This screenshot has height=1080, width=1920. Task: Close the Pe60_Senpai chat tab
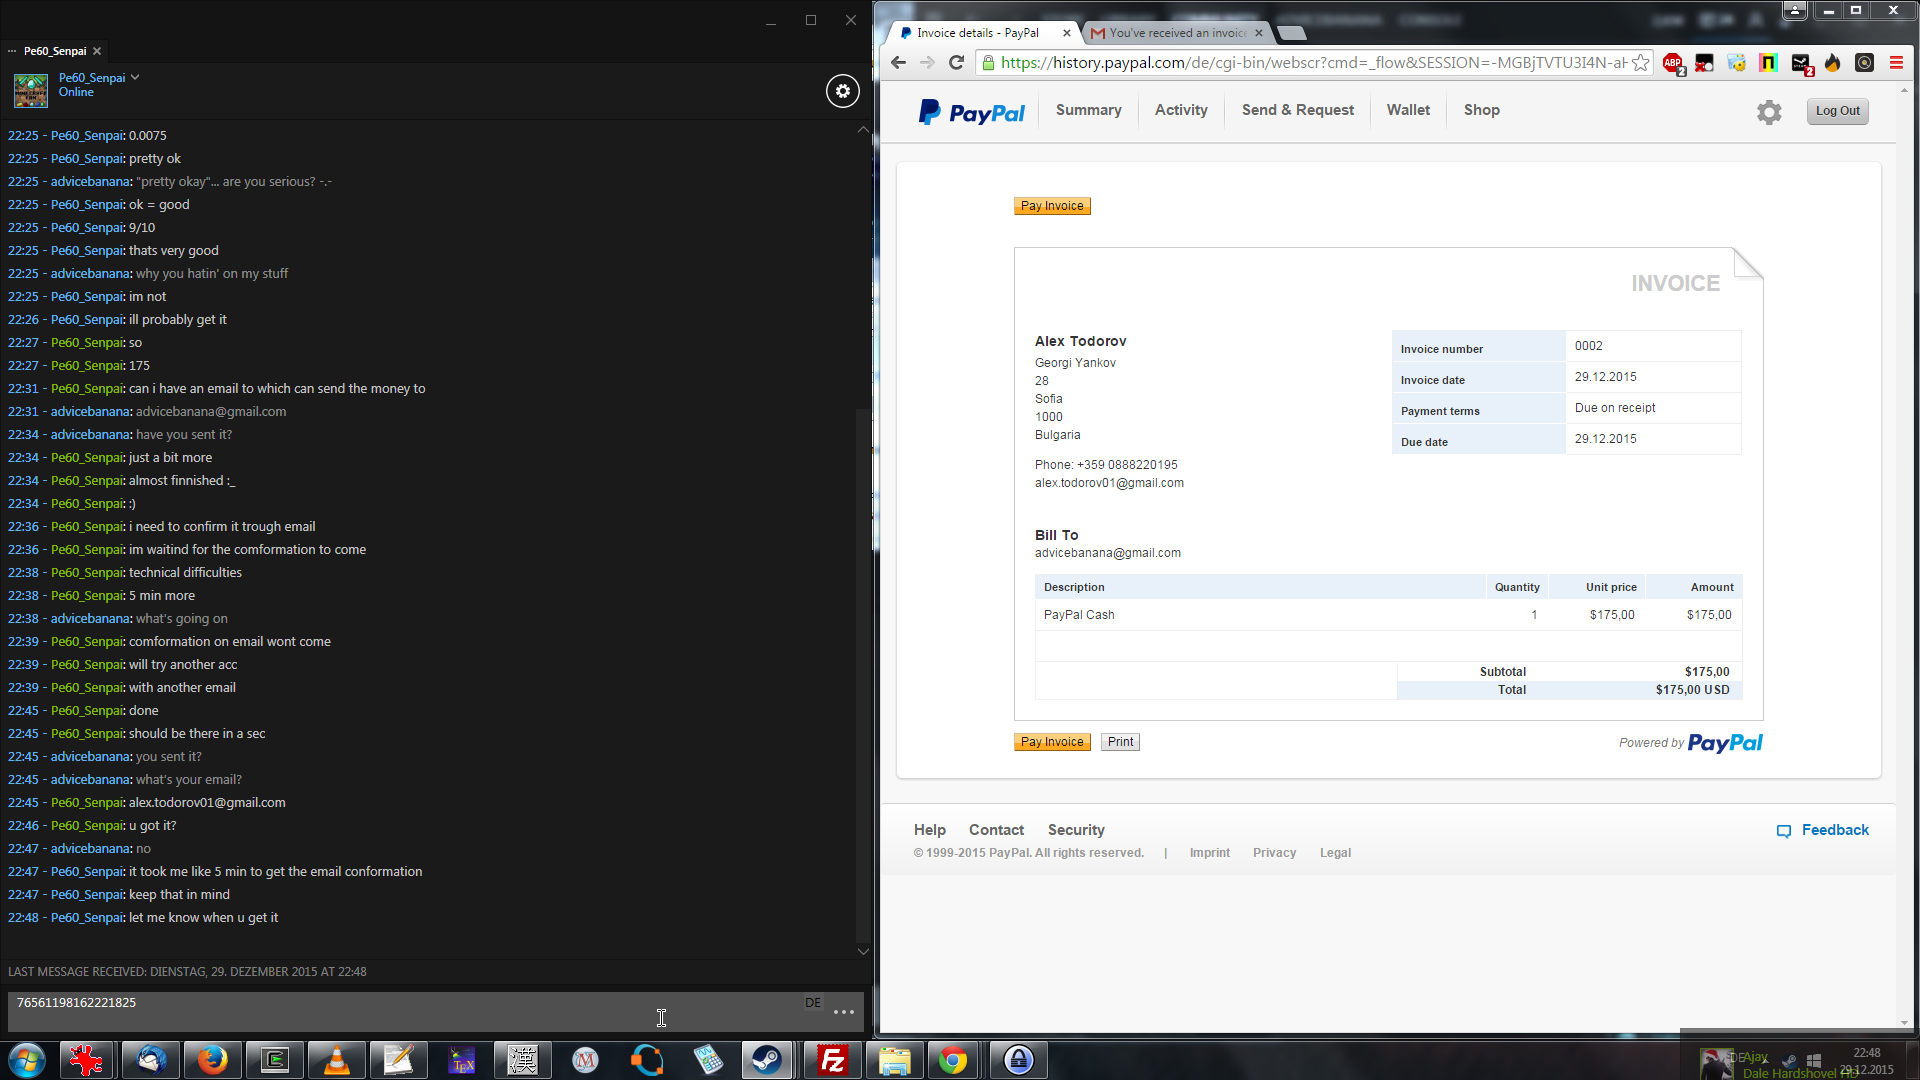pos(97,51)
